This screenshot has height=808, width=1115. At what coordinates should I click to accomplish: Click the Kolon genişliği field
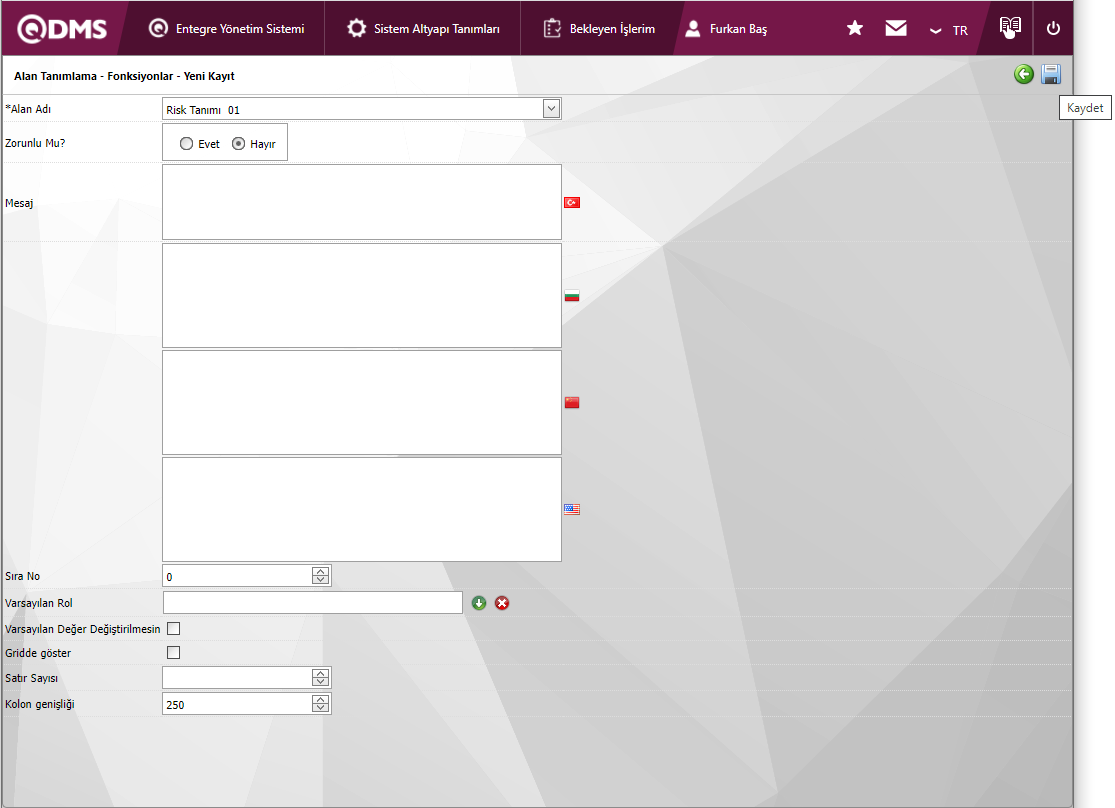tap(238, 704)
